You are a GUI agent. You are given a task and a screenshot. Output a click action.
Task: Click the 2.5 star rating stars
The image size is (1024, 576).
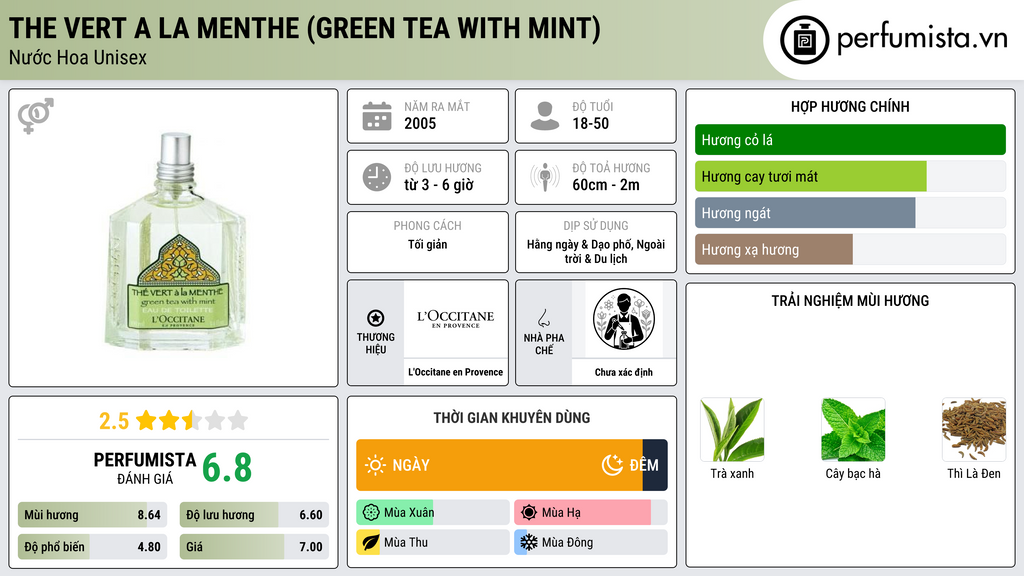tap(192, 420)
